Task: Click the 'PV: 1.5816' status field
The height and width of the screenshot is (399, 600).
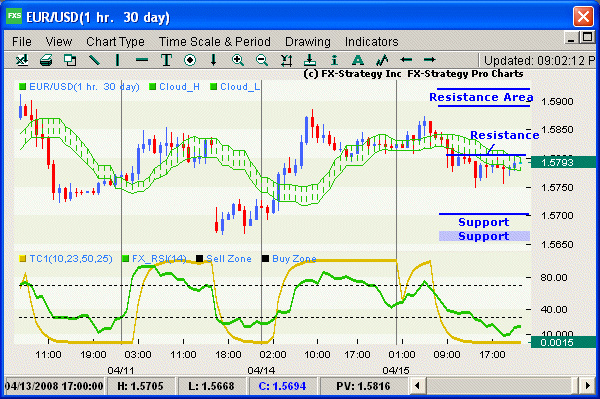Action: click(x=363, y=386)
